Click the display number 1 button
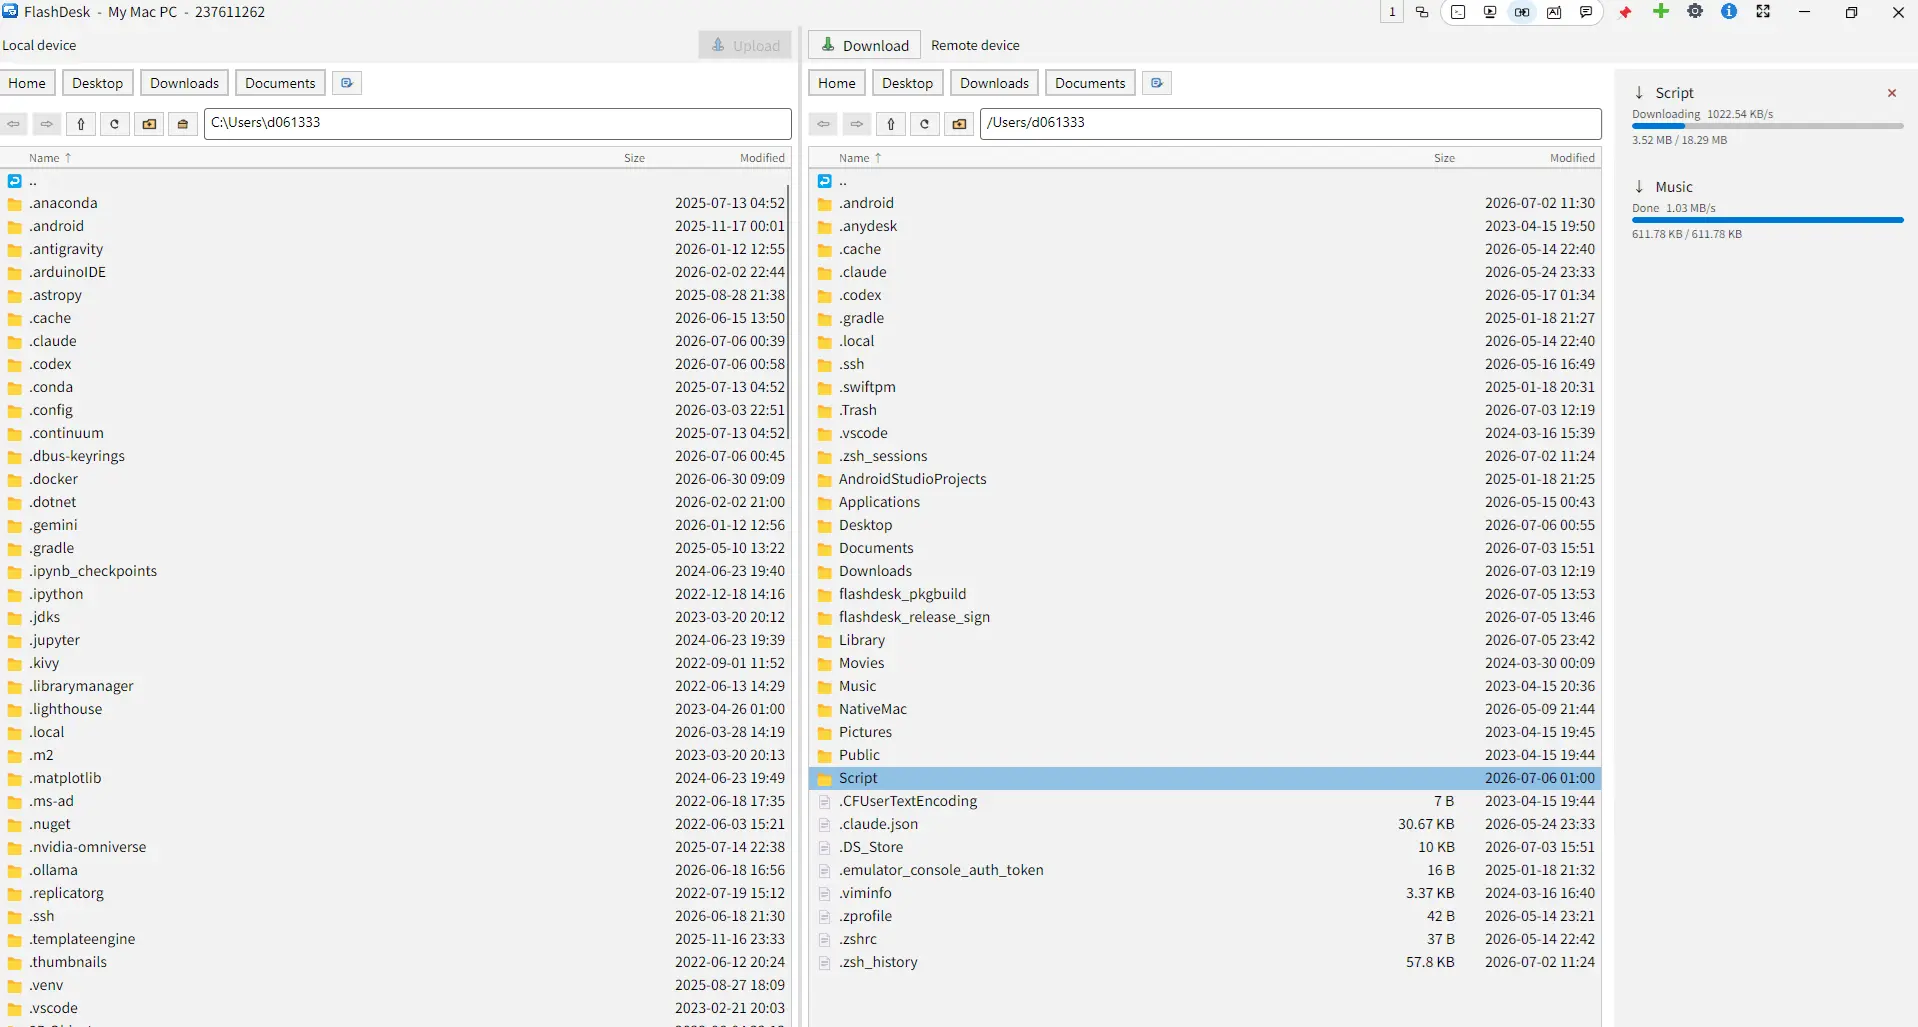 pos(1392,12)
